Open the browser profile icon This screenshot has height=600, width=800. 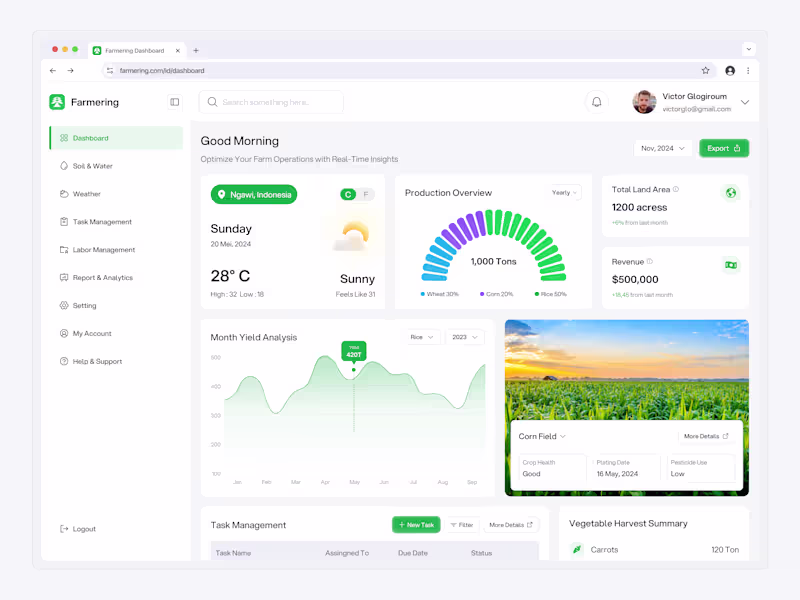click(730, 70)
